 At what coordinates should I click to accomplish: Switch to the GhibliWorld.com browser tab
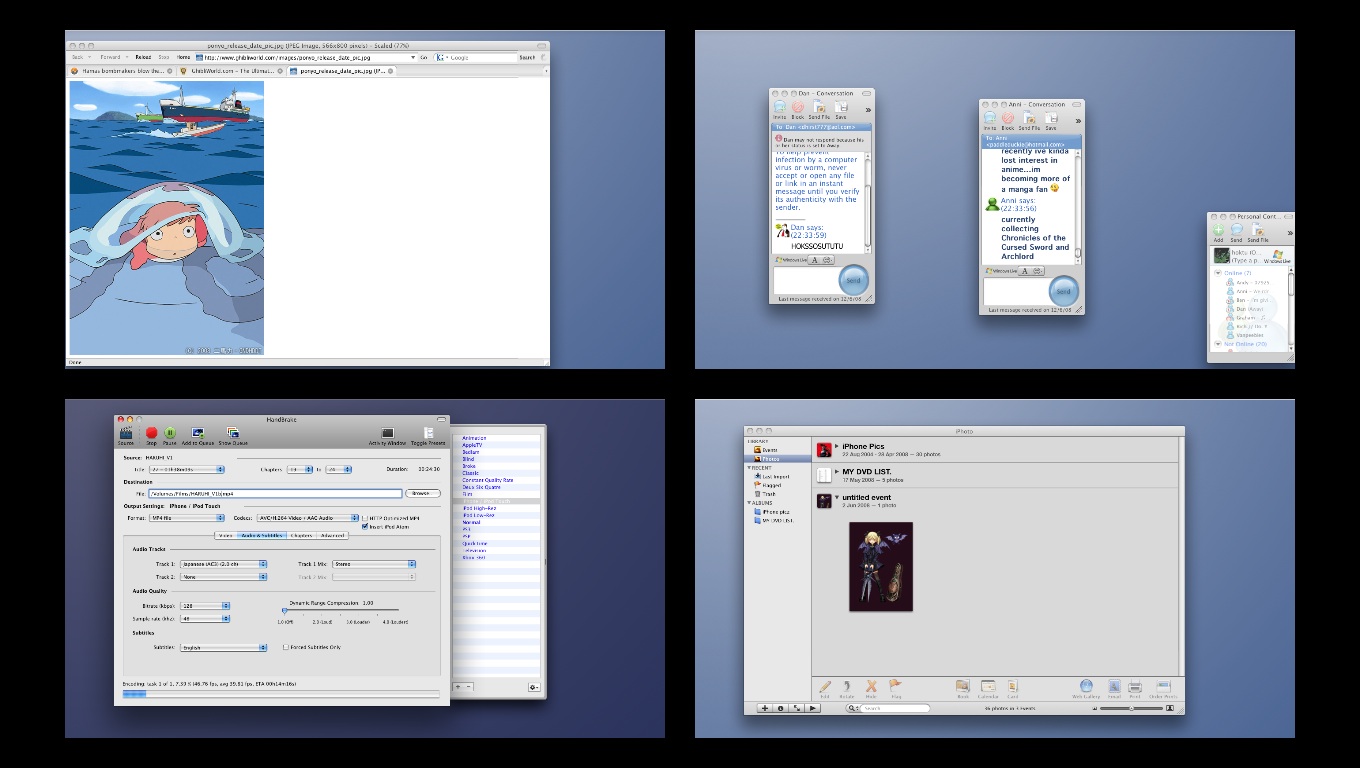click(x=231, y=71)
